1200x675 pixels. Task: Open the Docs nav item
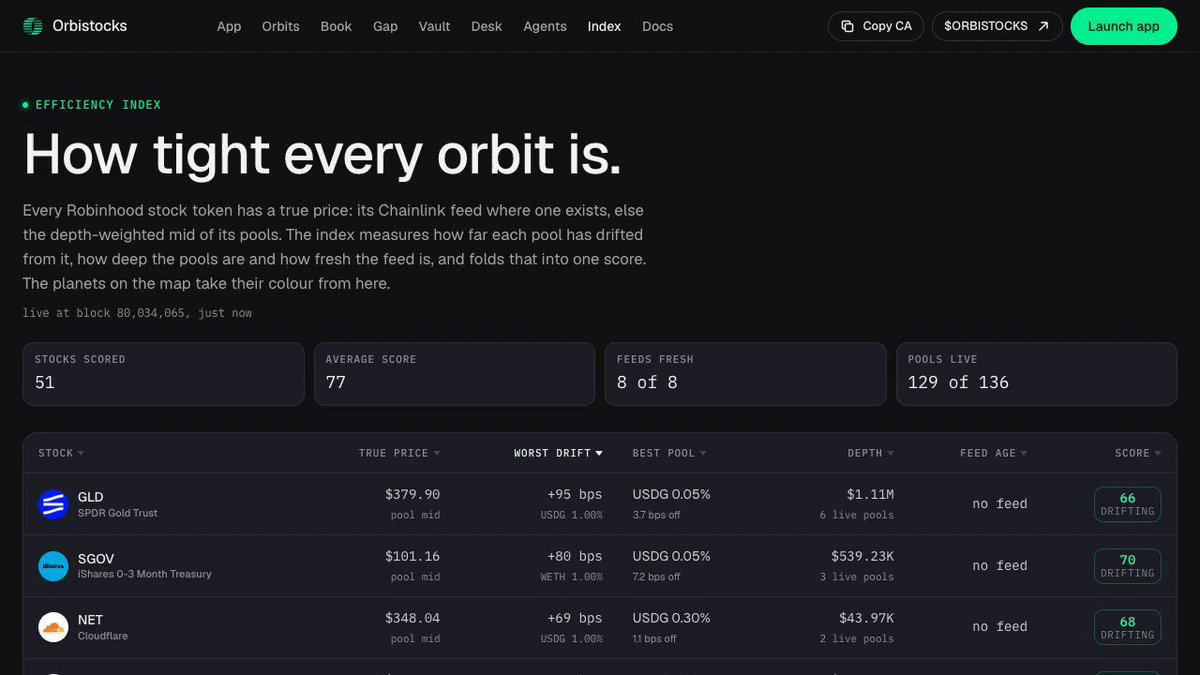657,26
